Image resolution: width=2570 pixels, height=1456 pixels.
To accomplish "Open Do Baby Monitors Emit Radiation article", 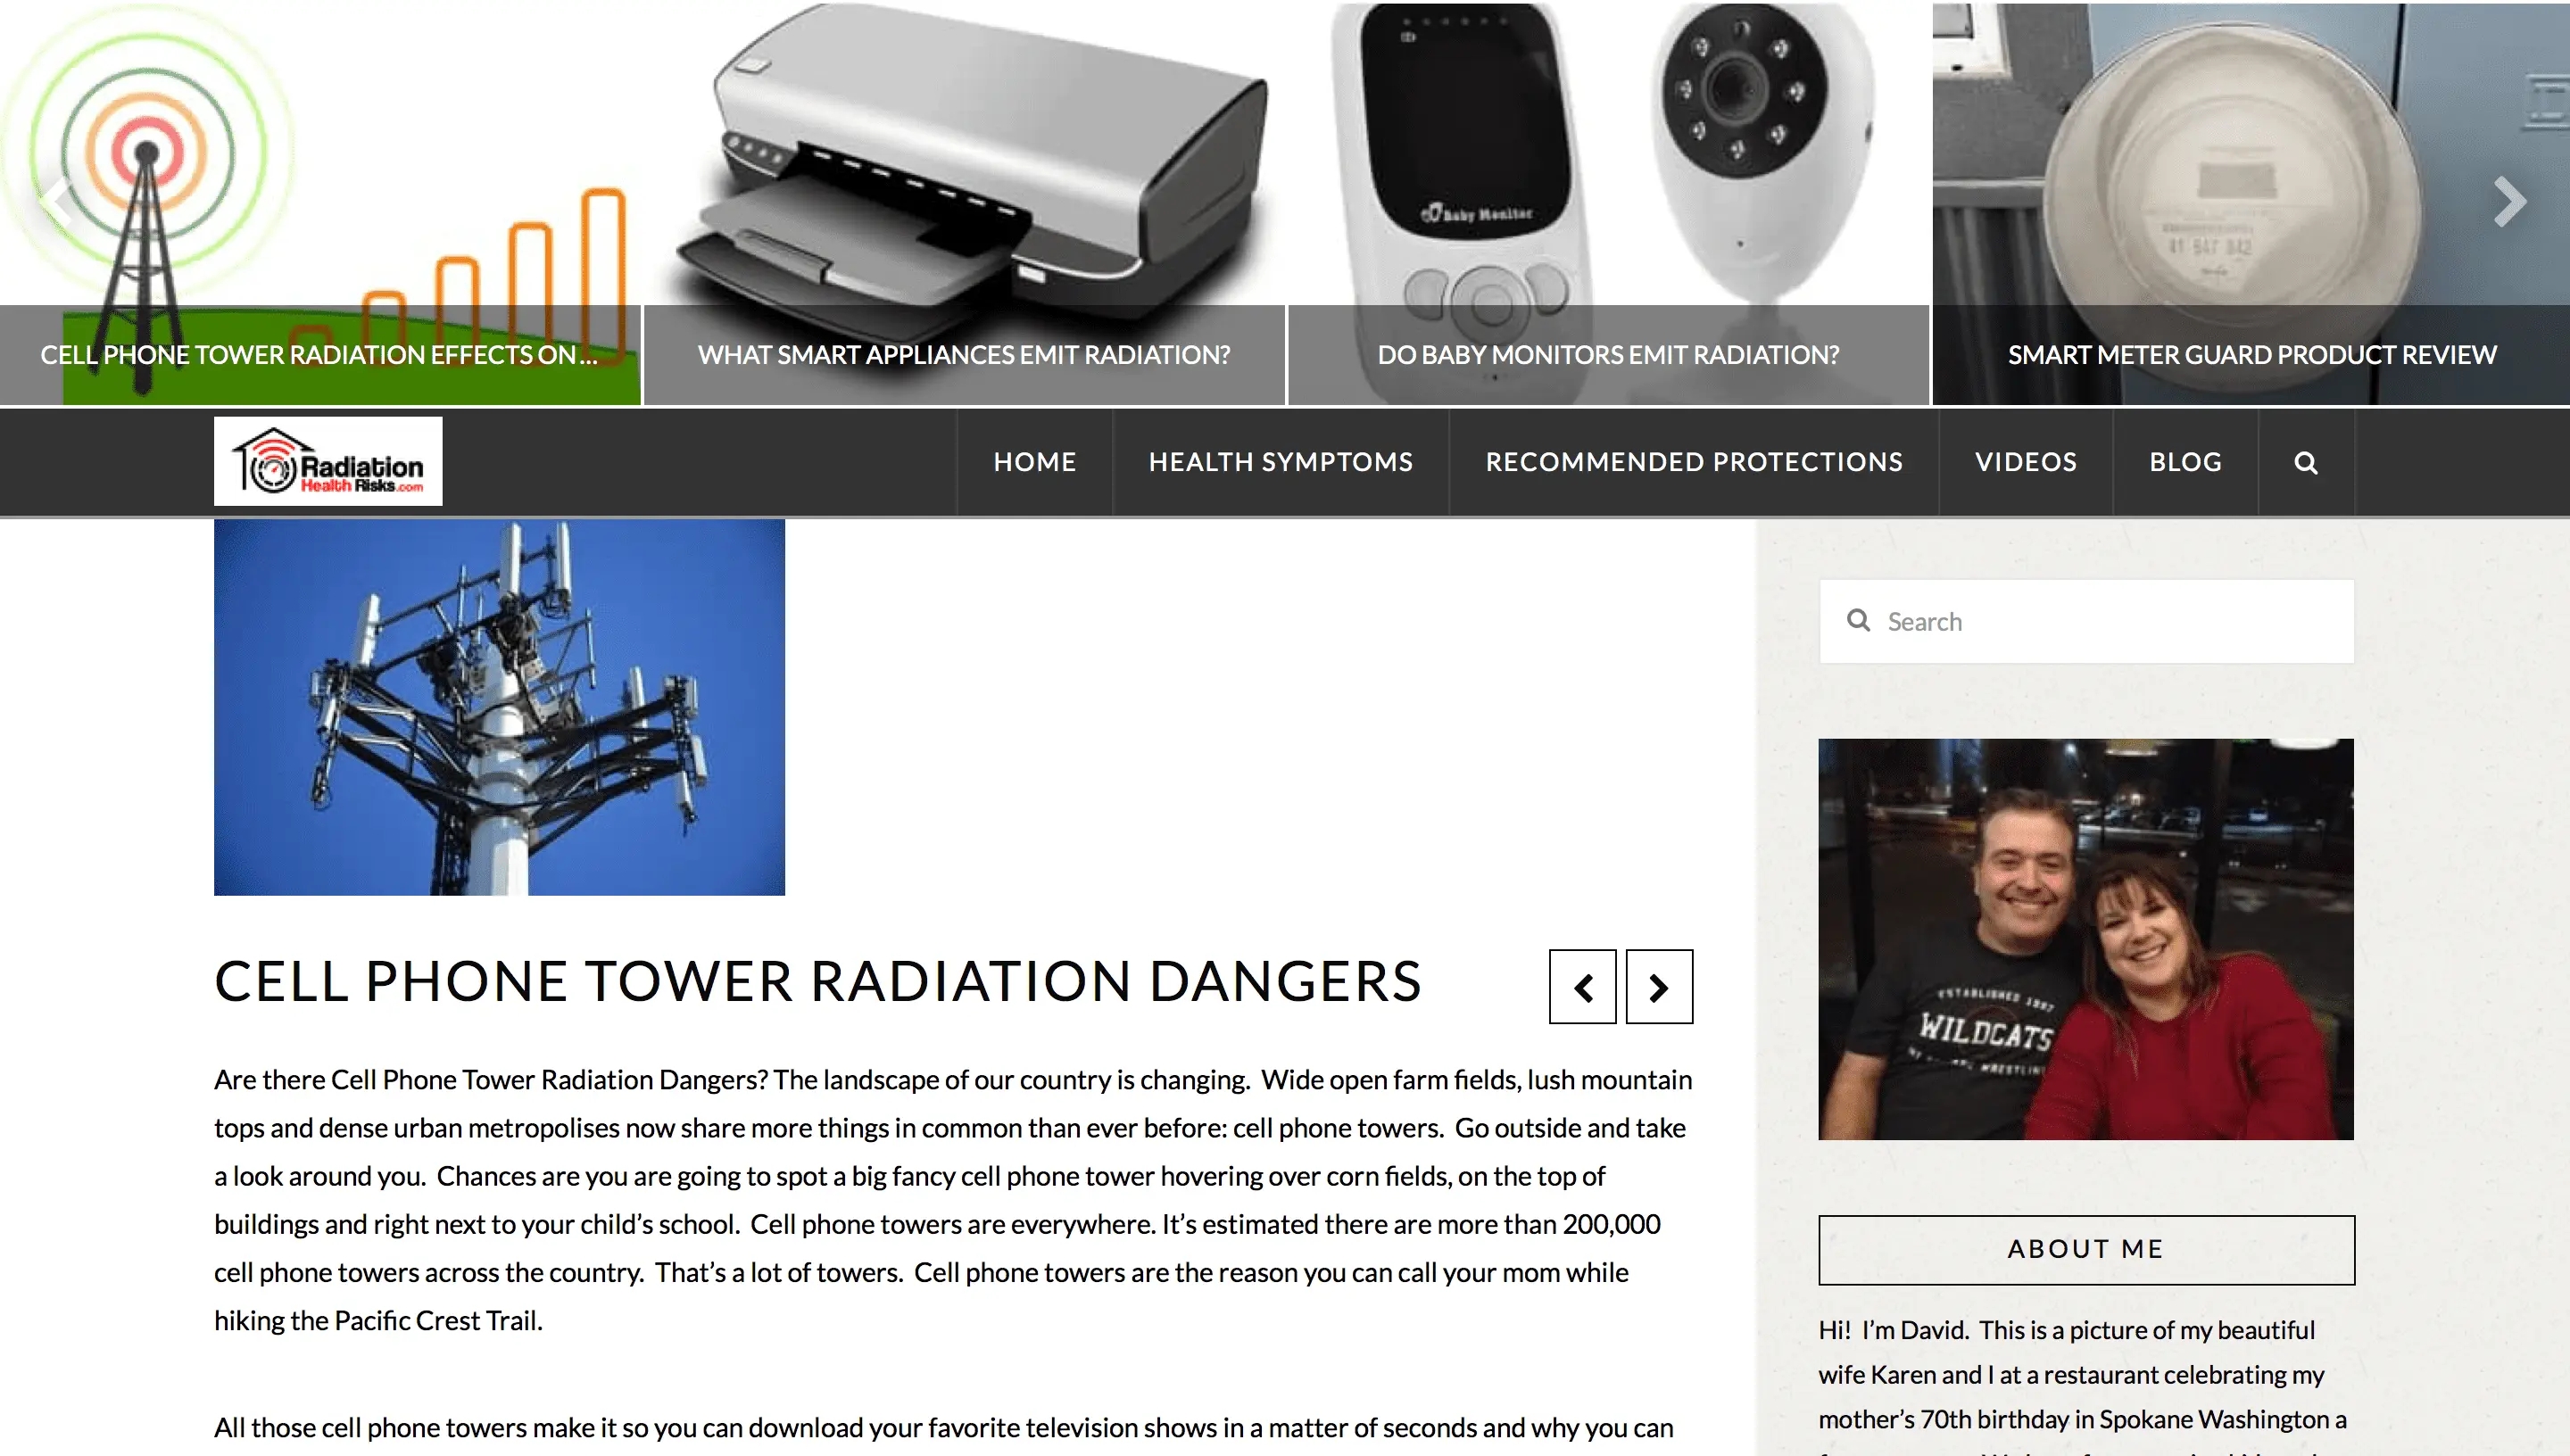I will (x=1607, y=355).
